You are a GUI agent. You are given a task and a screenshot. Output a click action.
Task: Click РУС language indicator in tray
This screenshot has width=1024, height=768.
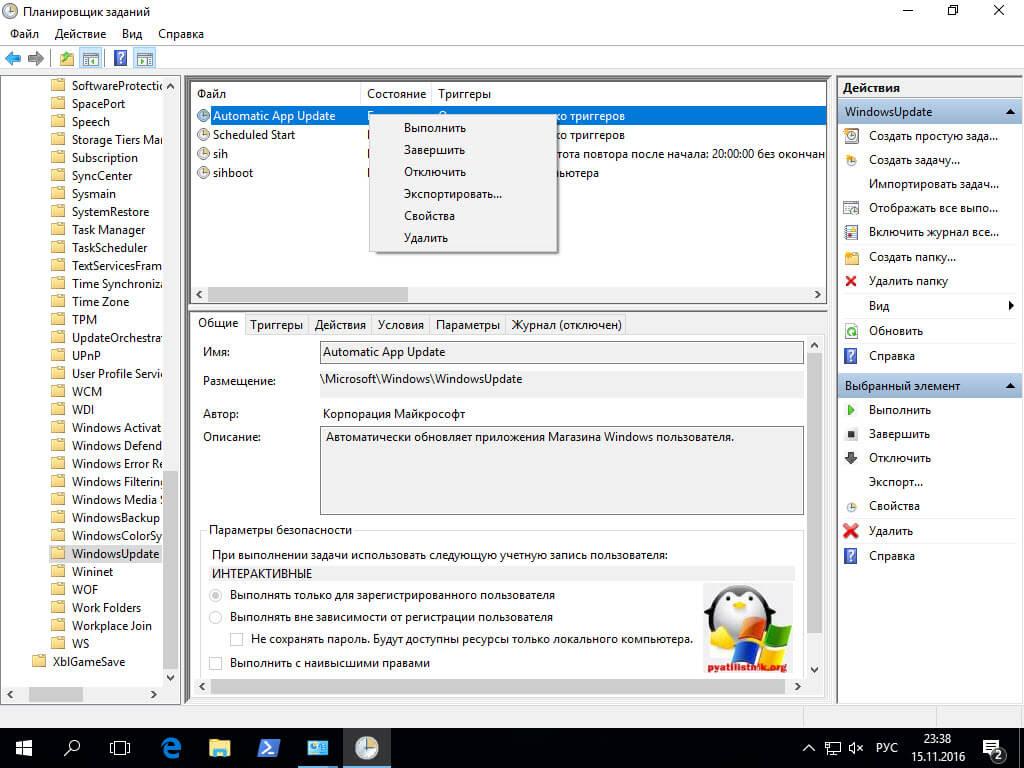click(886, 748)
